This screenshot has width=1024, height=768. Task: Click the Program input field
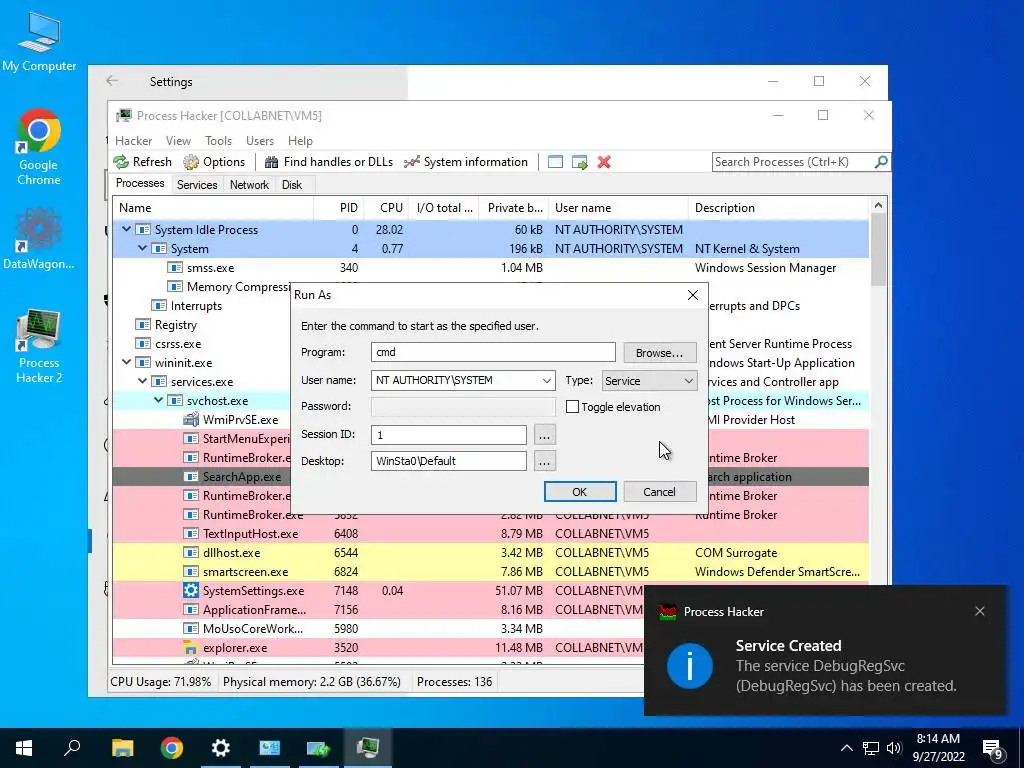[493, 352]
